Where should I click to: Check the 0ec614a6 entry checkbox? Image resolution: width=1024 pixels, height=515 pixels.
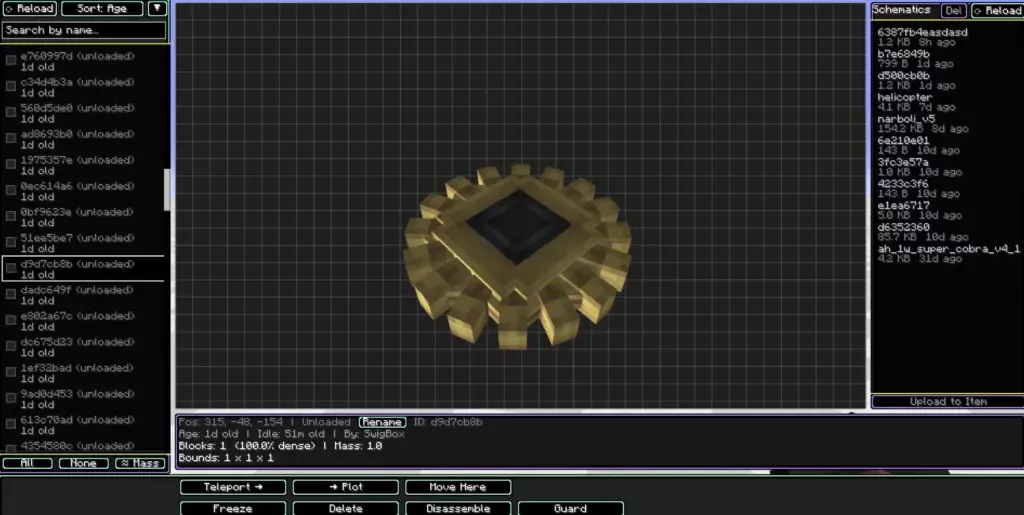pos(11,190)
